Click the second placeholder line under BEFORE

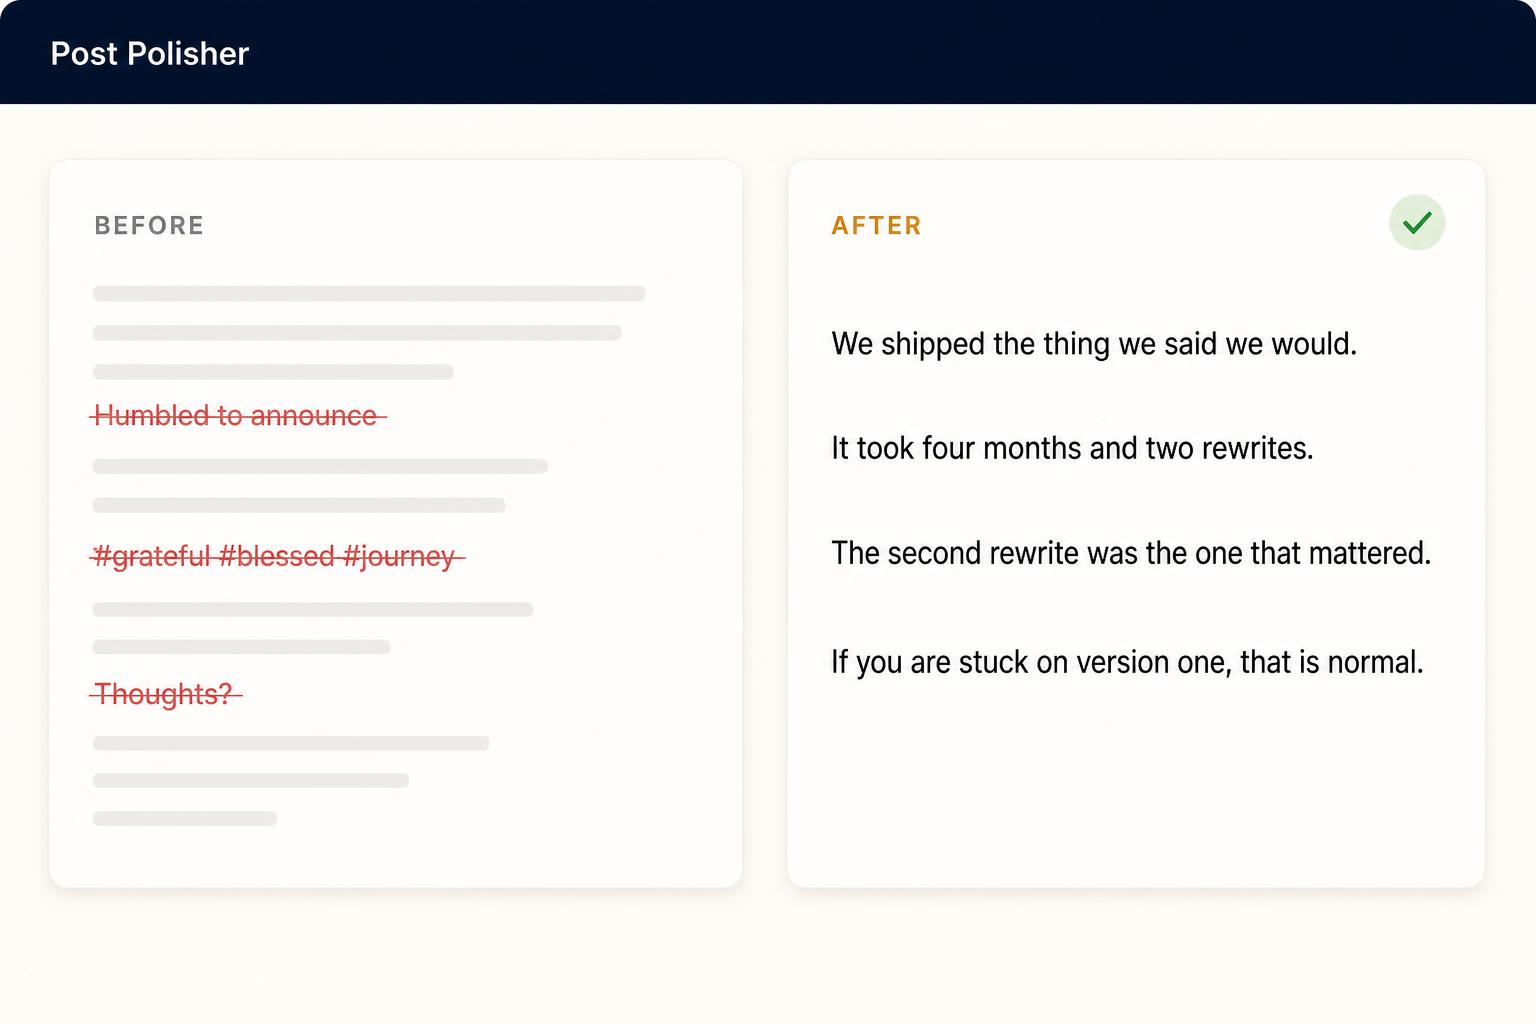click(x=357, y=333)
